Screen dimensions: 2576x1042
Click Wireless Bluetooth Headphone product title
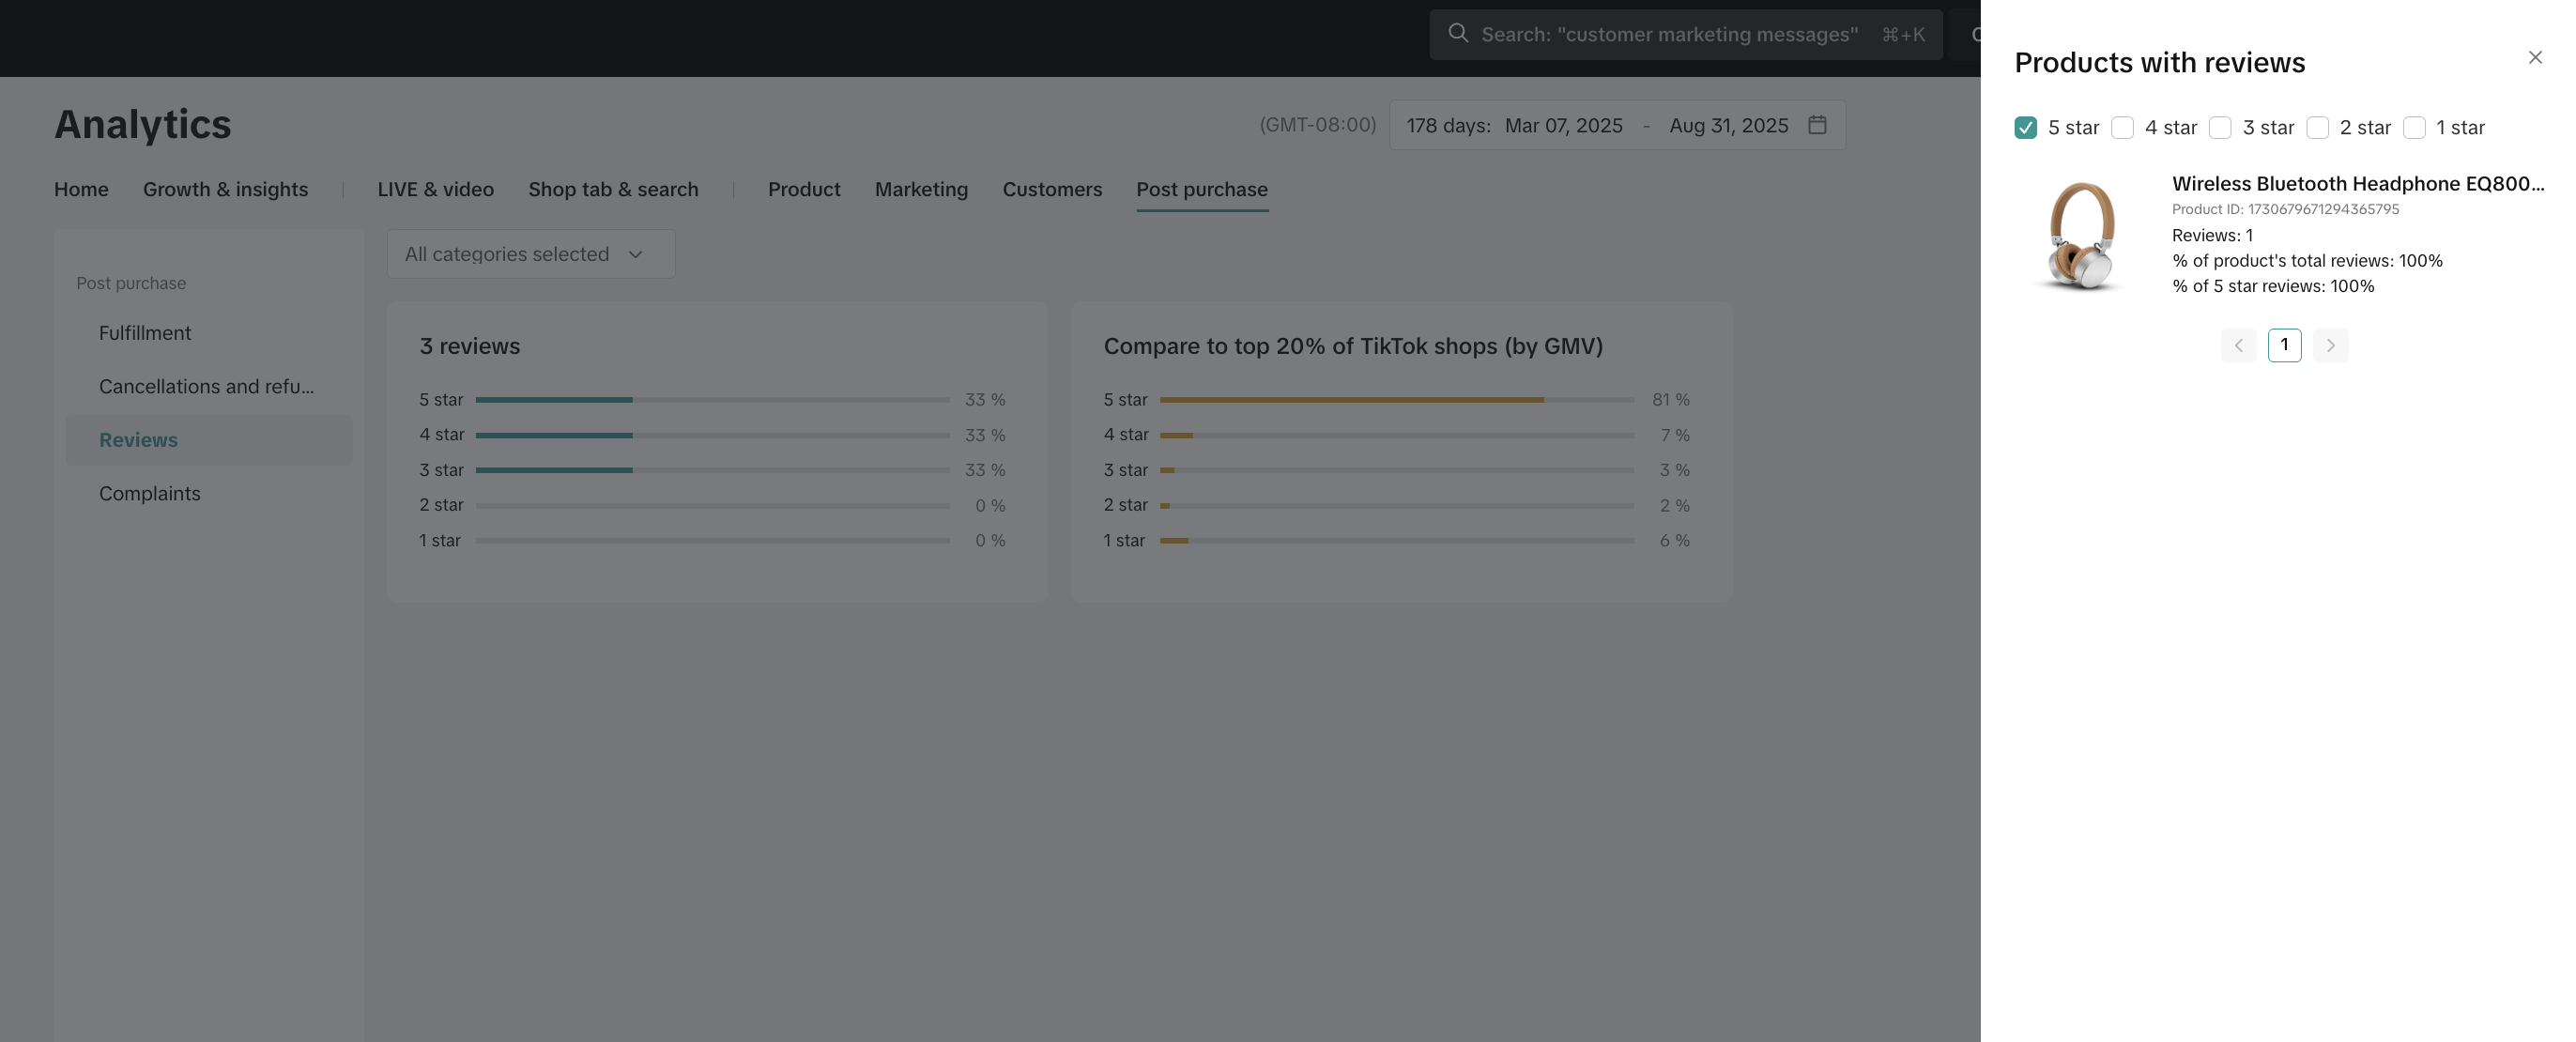2356,183
